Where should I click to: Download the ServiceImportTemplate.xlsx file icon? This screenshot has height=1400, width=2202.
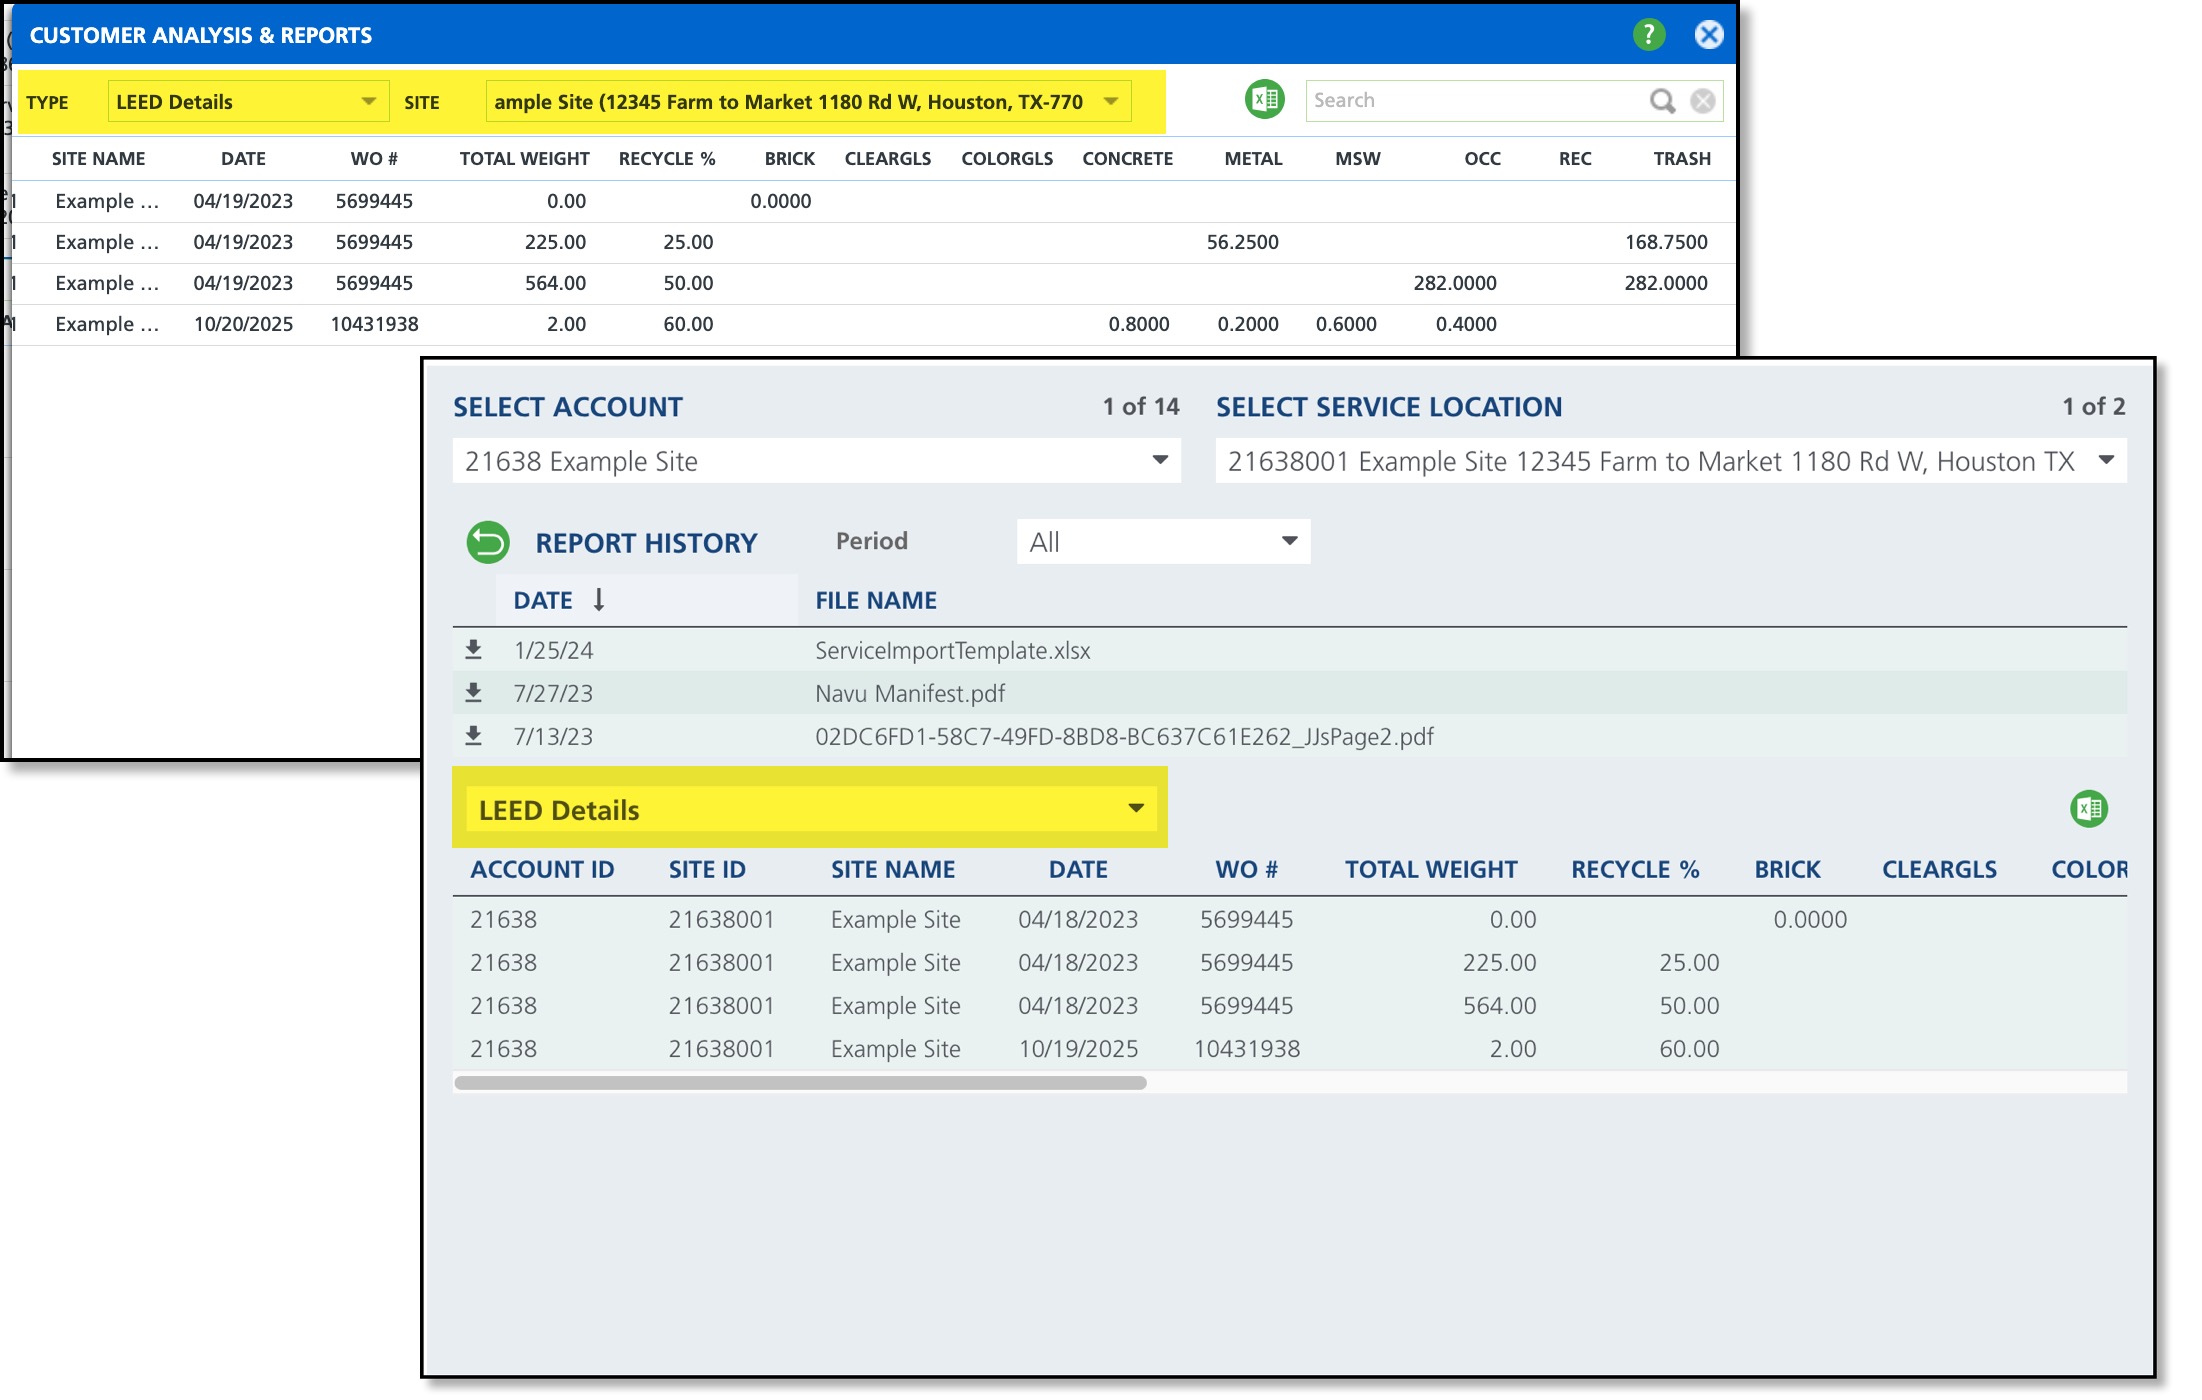pos(474,650)
